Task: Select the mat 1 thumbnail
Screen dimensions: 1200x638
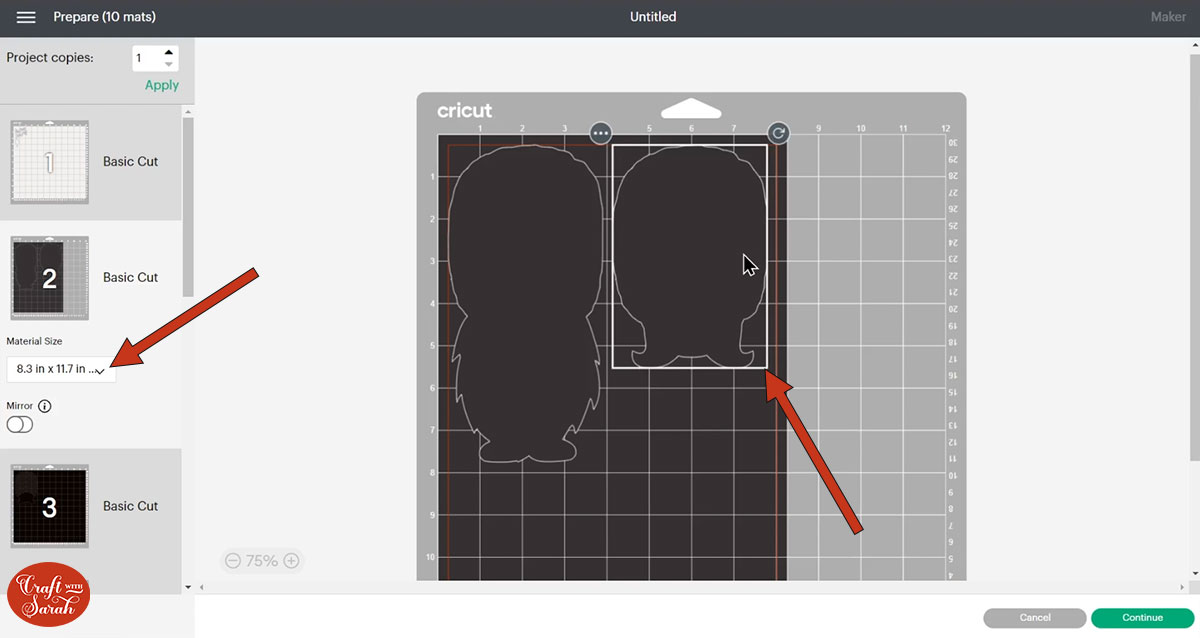Action: point(49,161)
